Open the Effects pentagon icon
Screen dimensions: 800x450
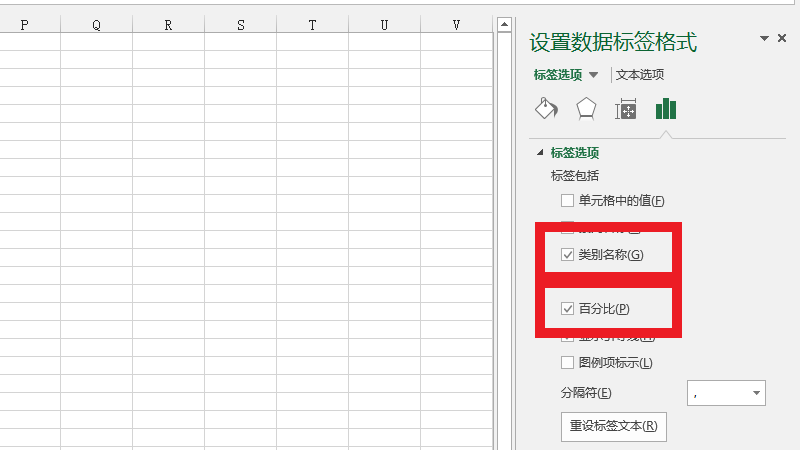point(586,109)
